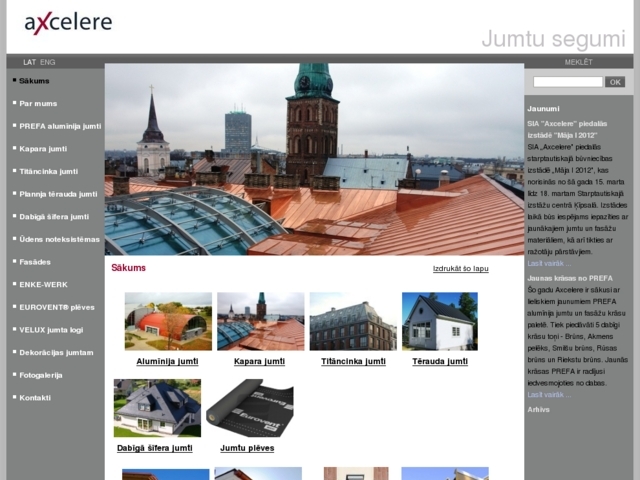
Task: Open the Par mums page
Action: pyautogui.click(x=38, y=104)
